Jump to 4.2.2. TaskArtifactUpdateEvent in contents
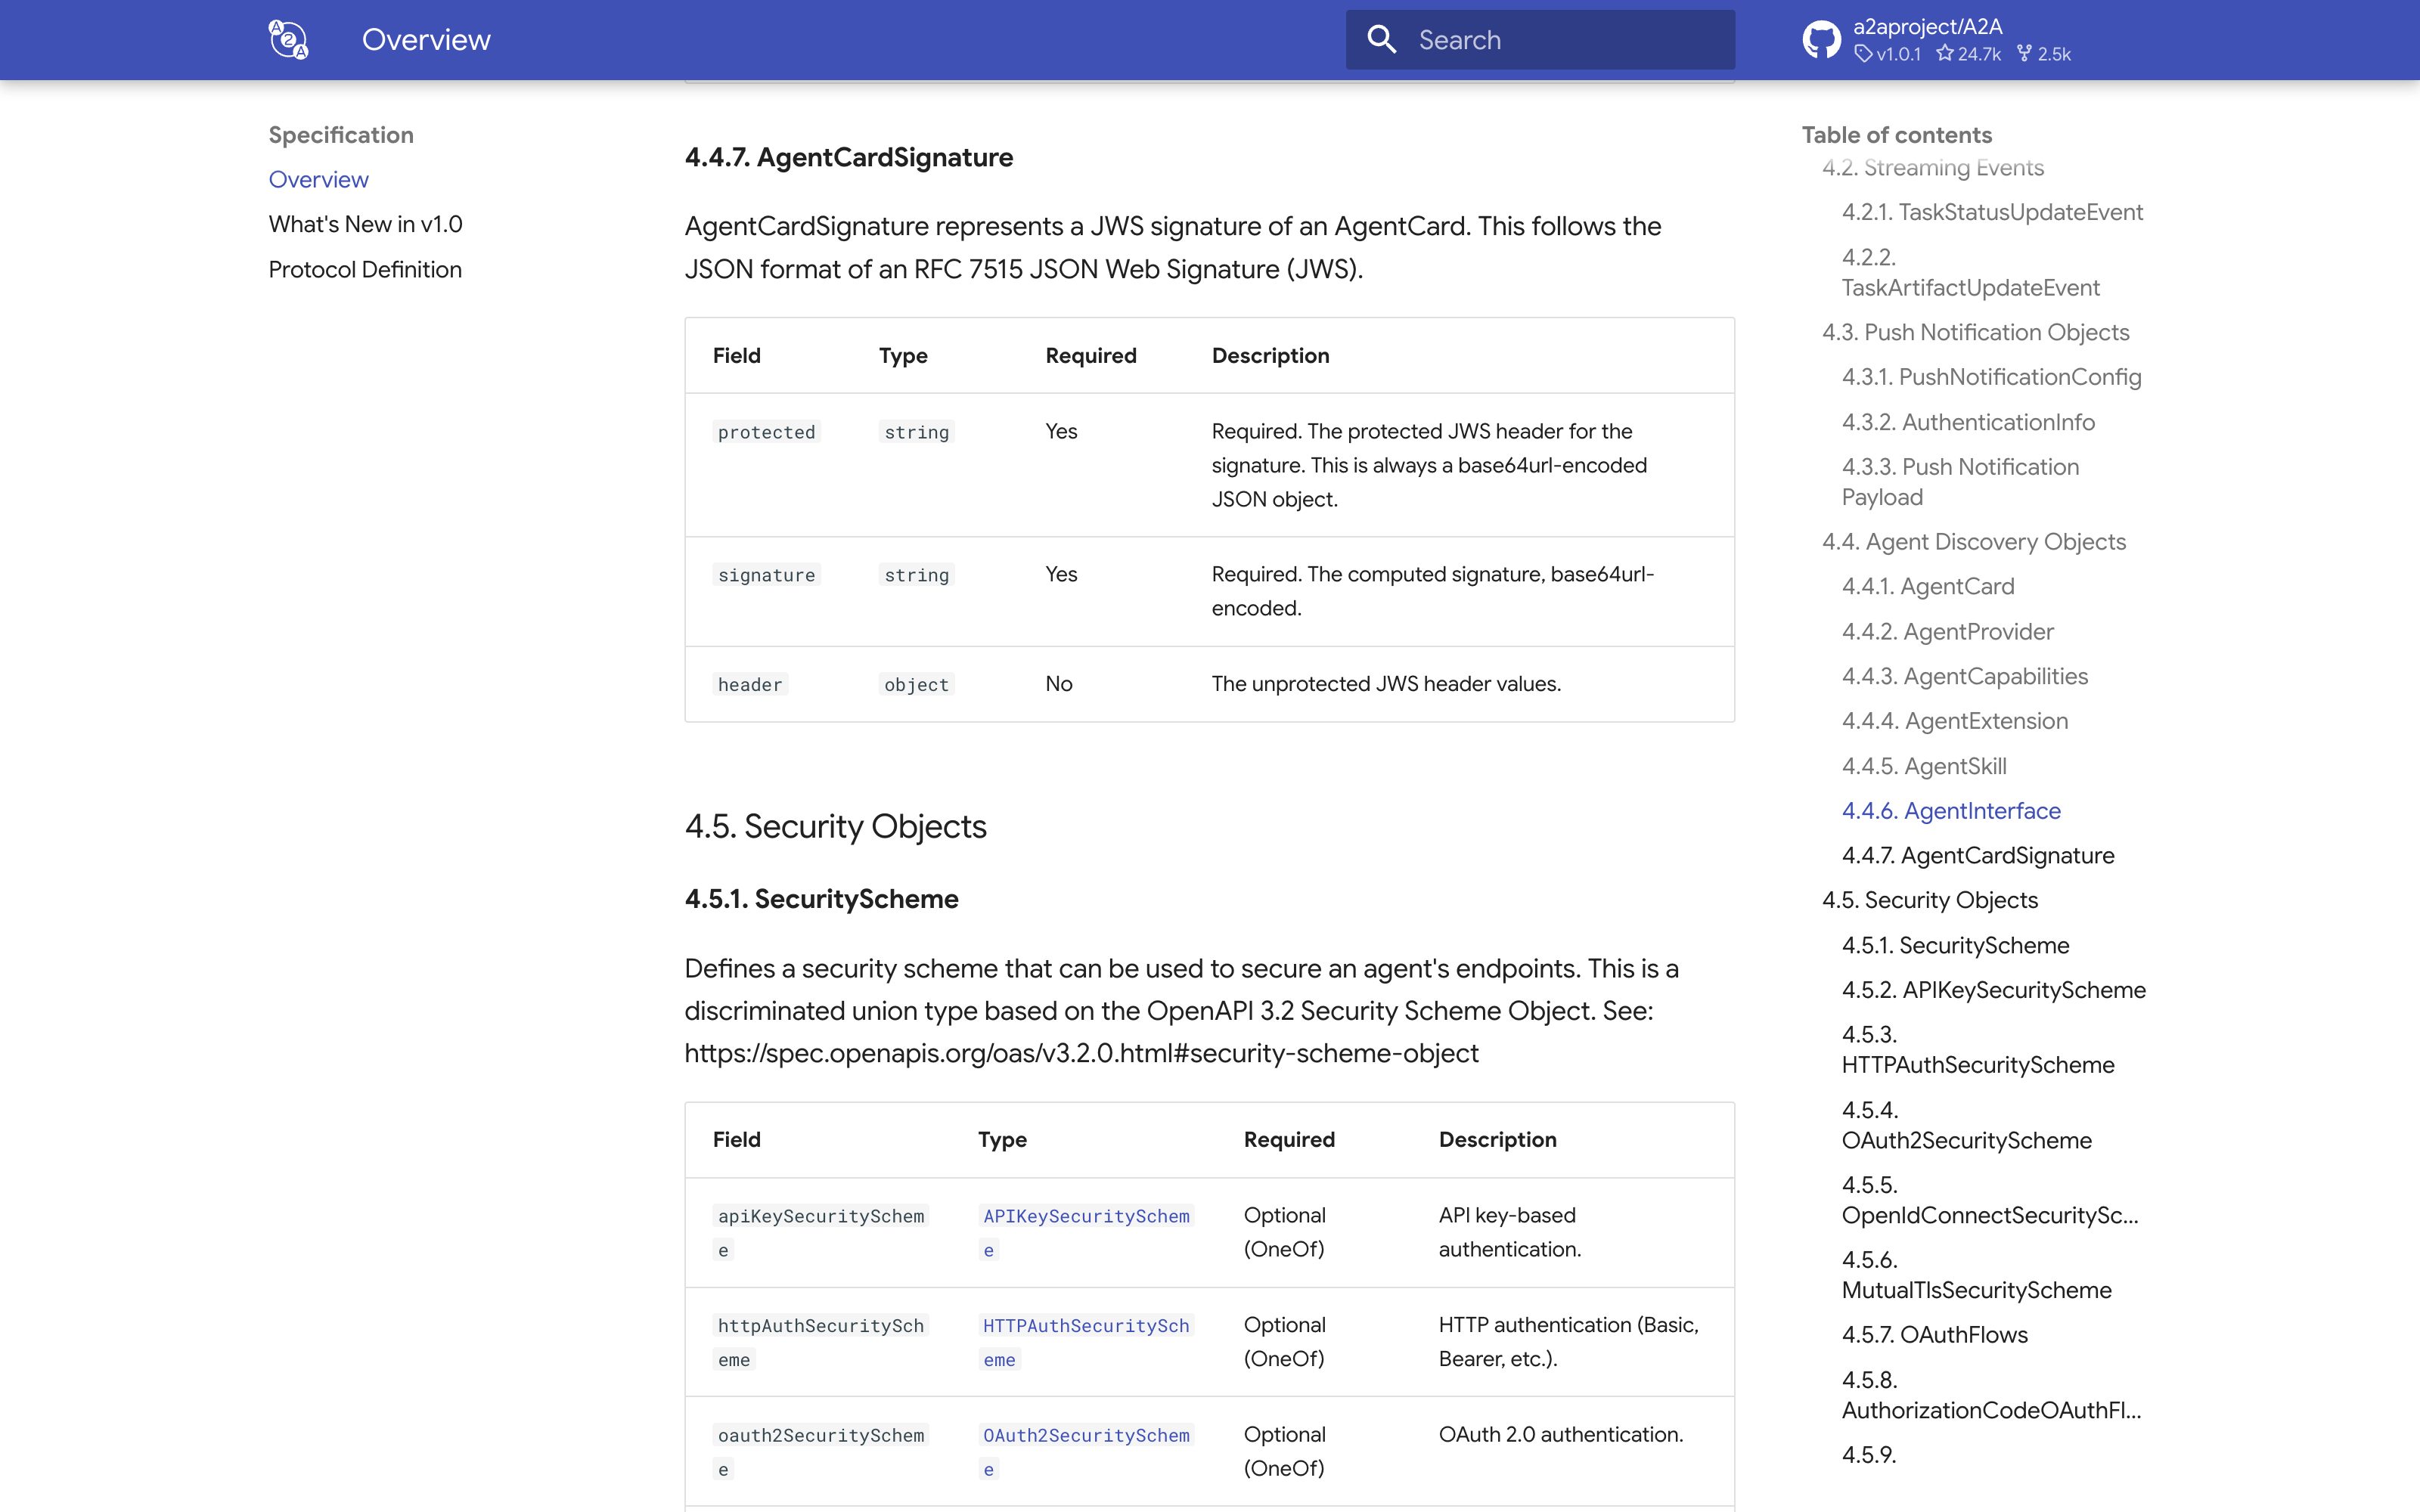 [1970, 272]
